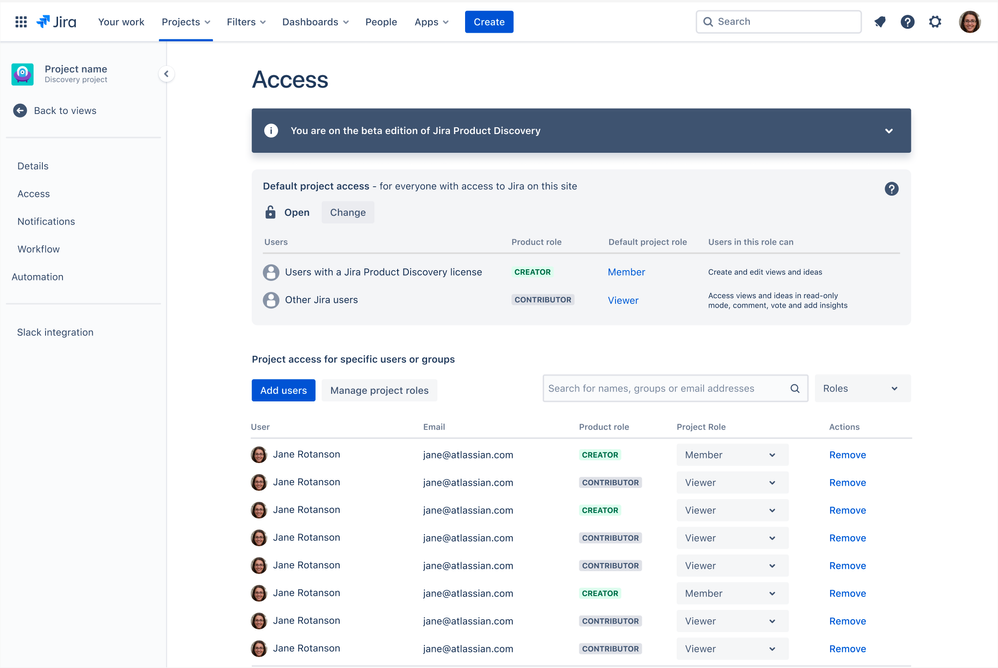This screenshot has height=668, width=998.
Task: Go to Your work
Action: coord(121,22)
